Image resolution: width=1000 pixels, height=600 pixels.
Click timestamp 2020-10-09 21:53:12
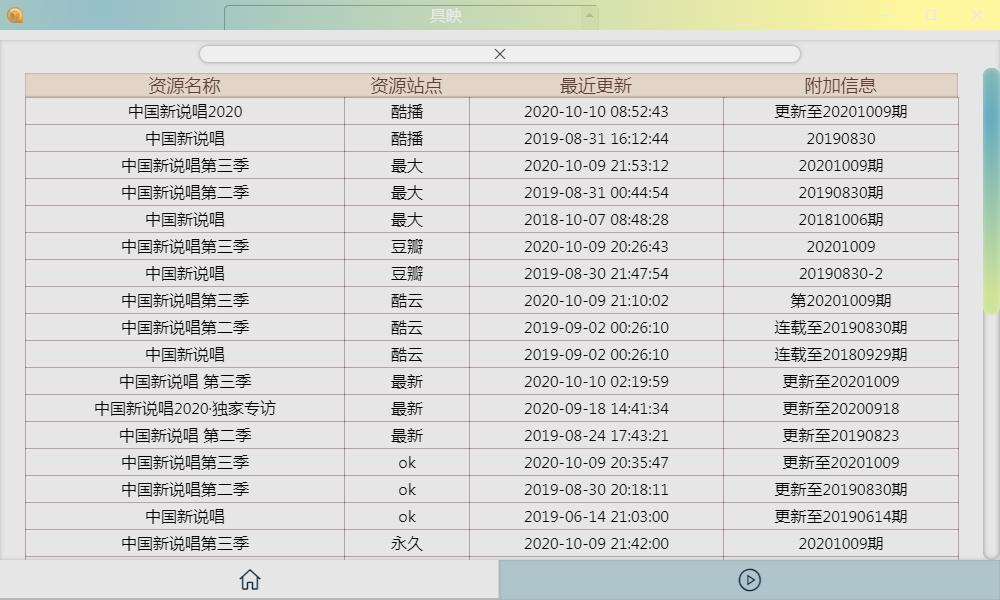(x=596, y=166)
